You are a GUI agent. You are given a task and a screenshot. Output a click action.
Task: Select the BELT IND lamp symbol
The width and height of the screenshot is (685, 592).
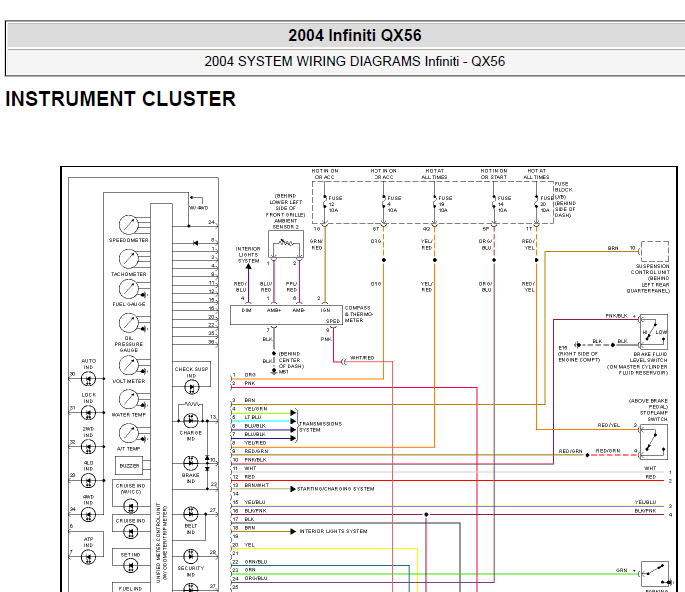point(190,514)
